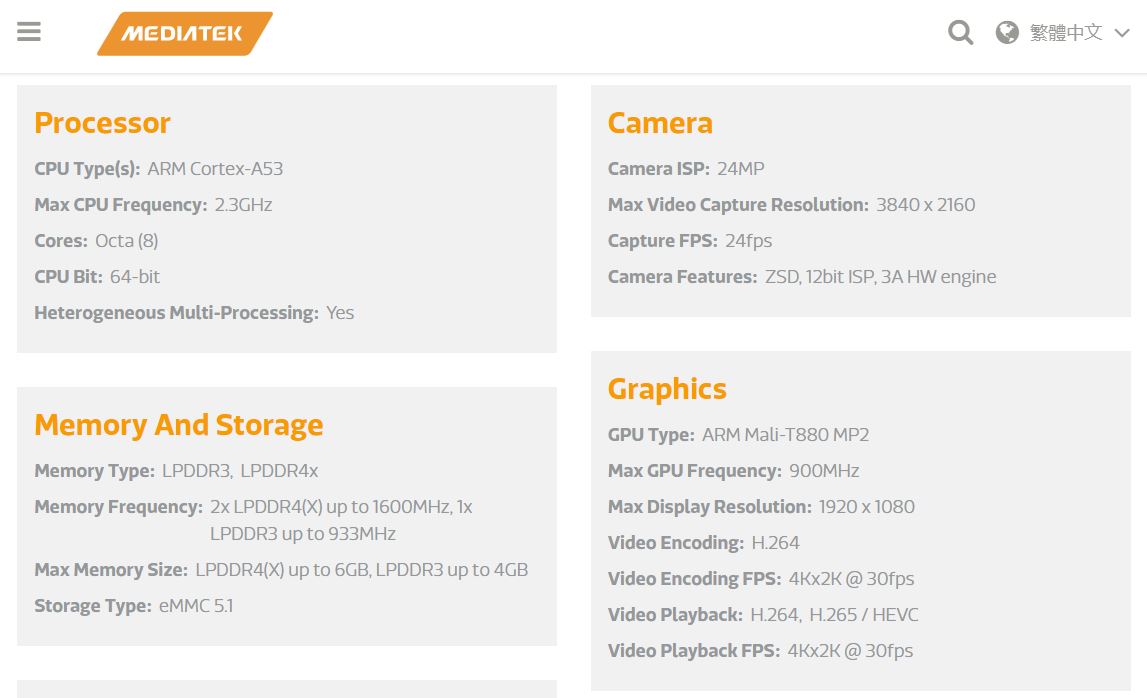
Task: Expand the language dropdown chevron
Action: pyautogui.click(x=1122, y=34)
